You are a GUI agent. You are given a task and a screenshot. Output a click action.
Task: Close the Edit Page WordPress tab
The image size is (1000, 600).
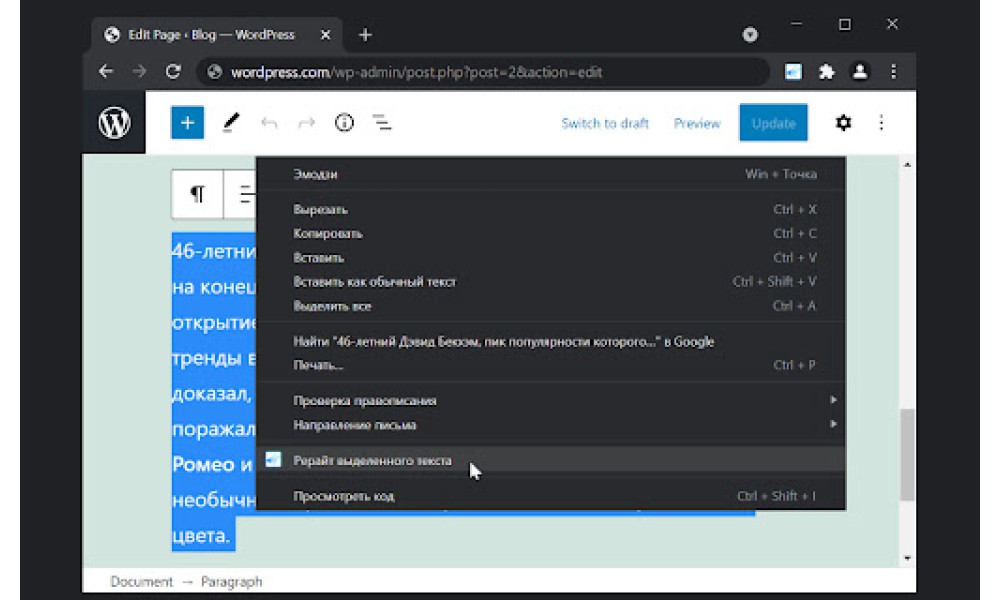pyautogui.click(x=325, y=34)
